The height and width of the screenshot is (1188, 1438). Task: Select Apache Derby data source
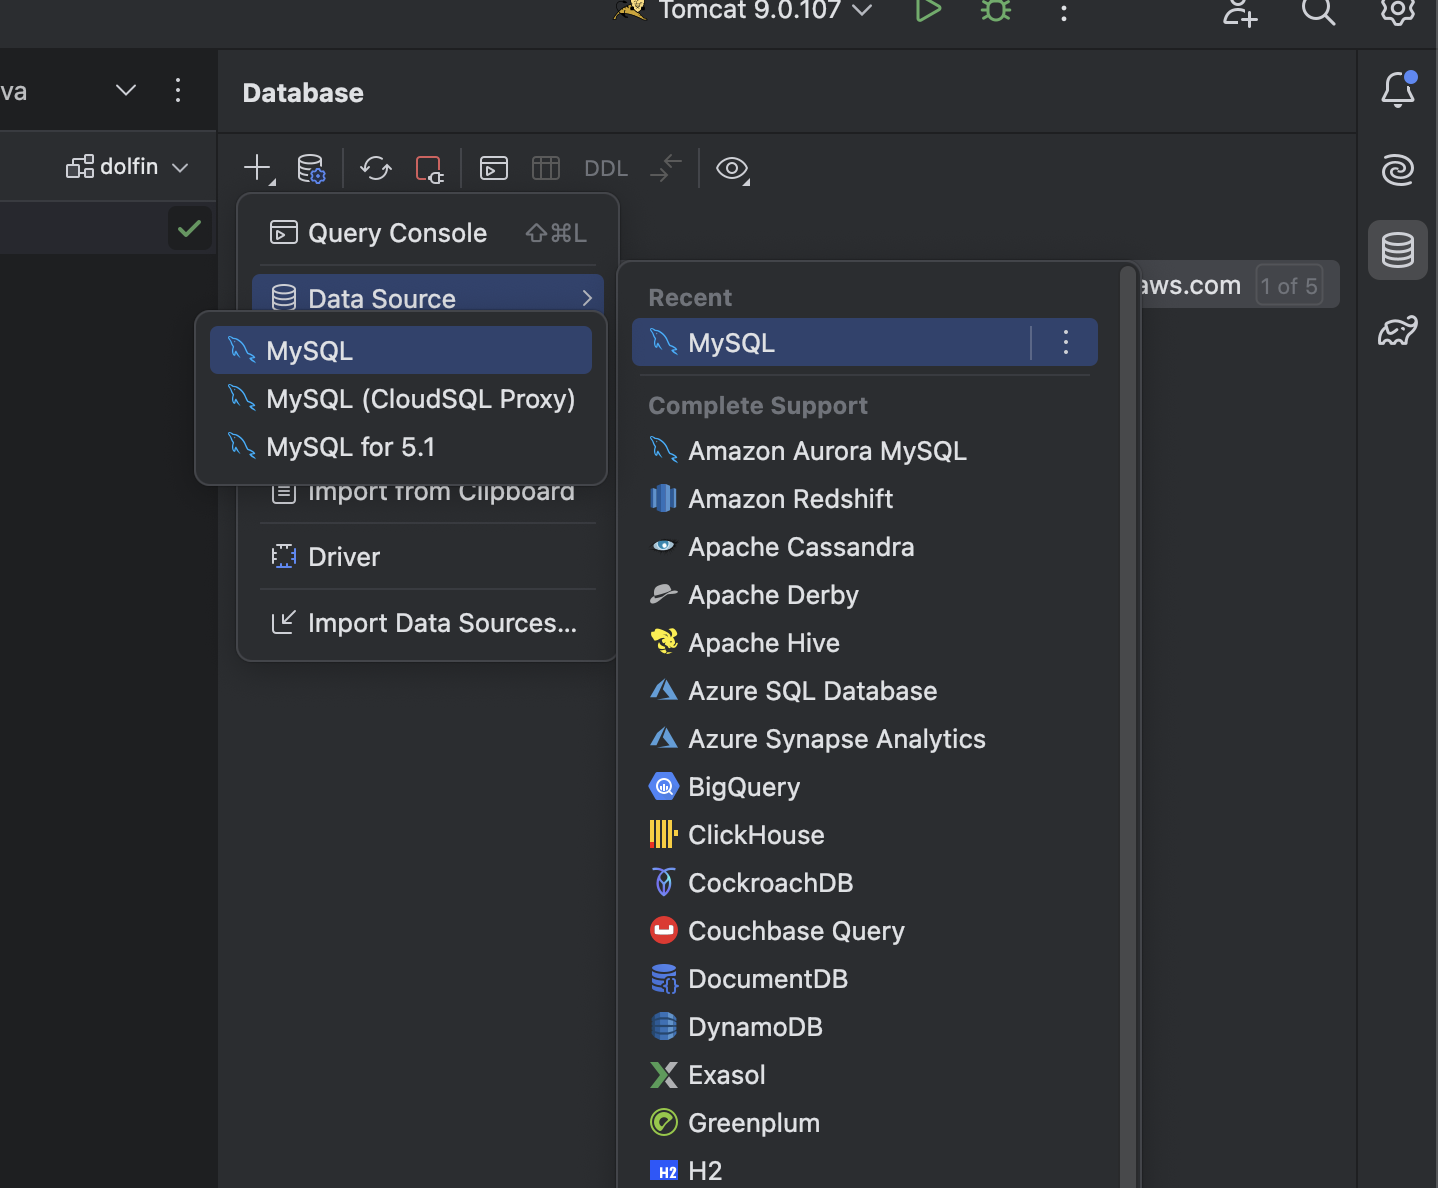865,595
